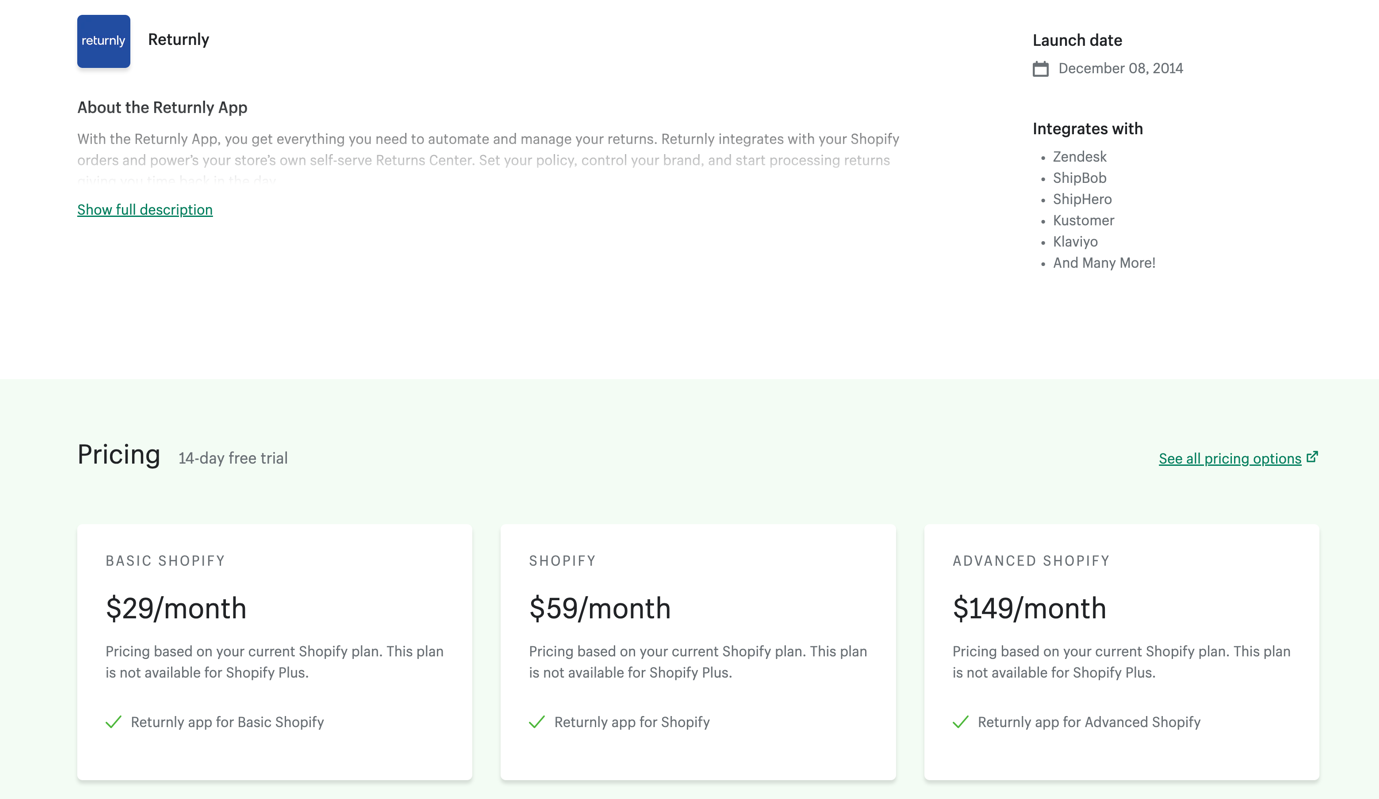Image resolution: width=1379 pixels, height=799 pixels.
Task: Click the BASIC SHOPIFY plan title
Action: point(166,561)
